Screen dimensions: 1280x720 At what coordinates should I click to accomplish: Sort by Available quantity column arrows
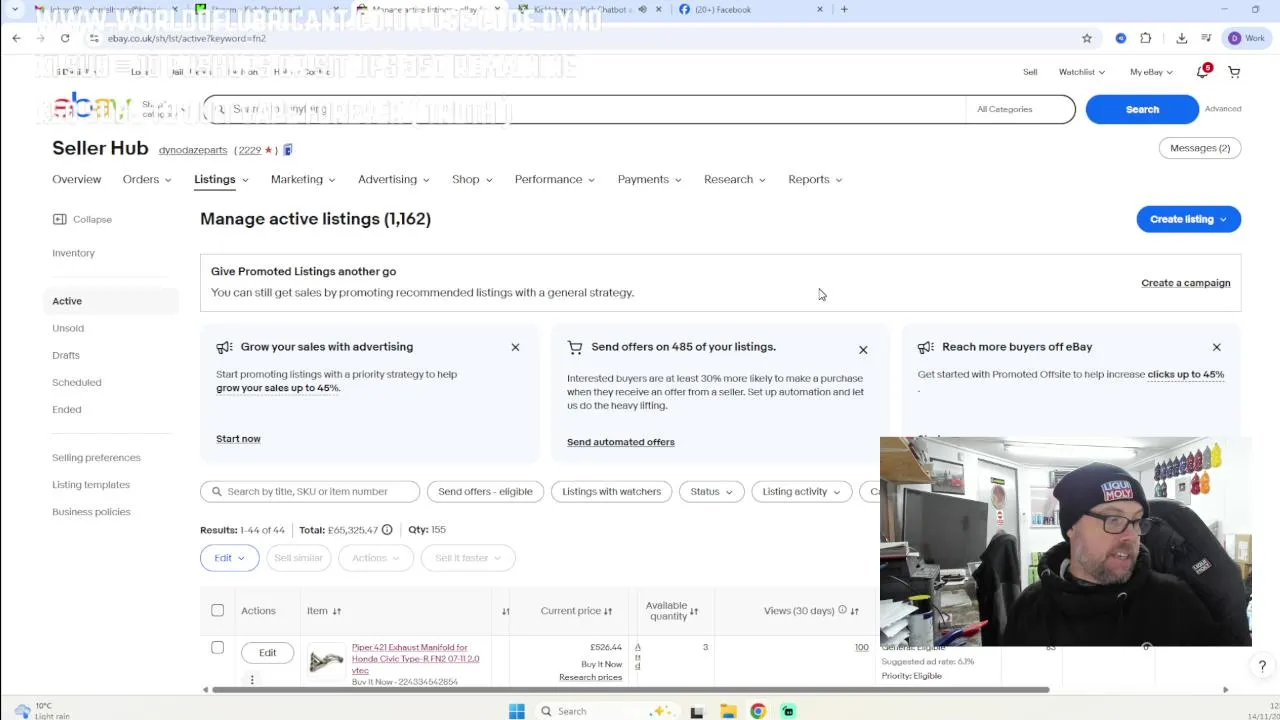click(x=694, y=611)
